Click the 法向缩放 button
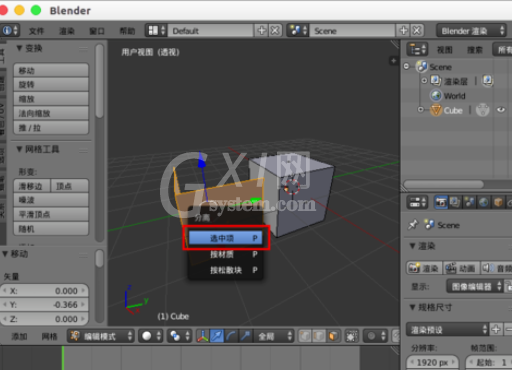 click(x=51, y=113)
